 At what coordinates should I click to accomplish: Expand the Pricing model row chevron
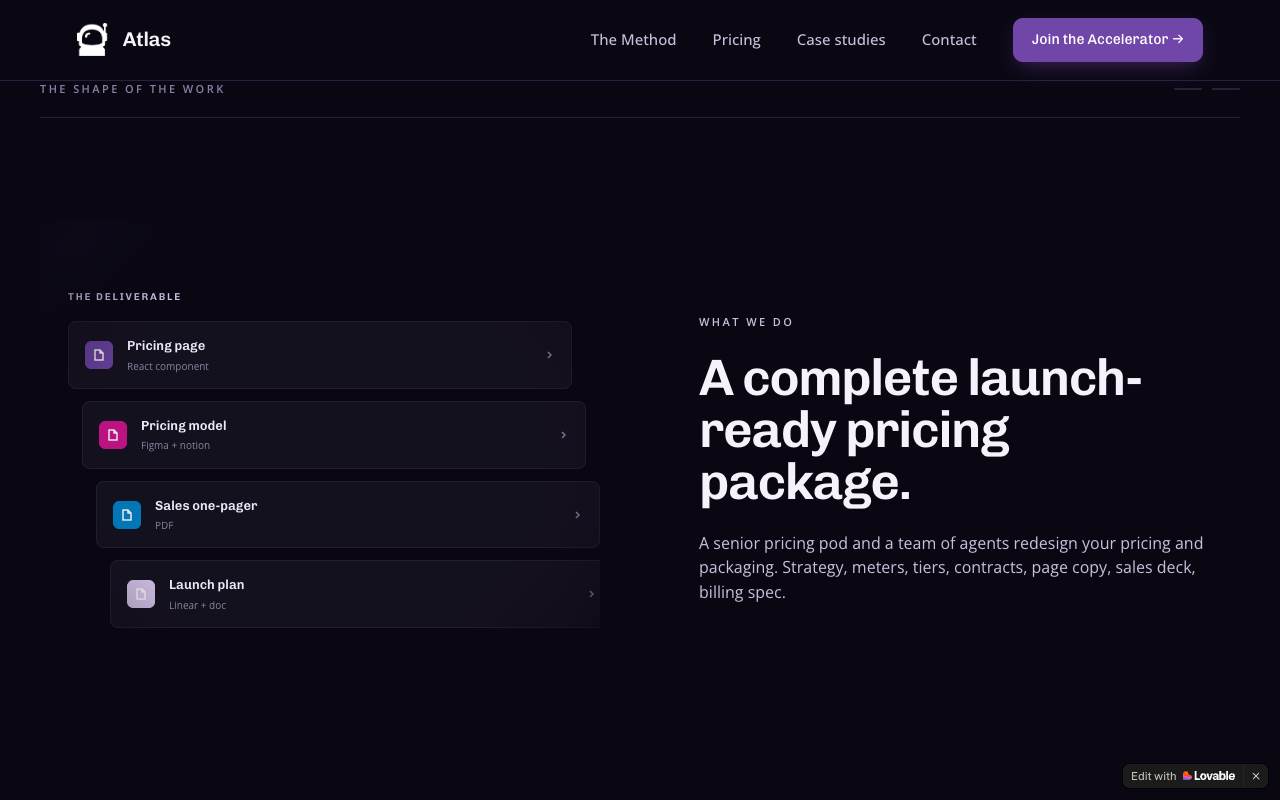tap(563, 435)
